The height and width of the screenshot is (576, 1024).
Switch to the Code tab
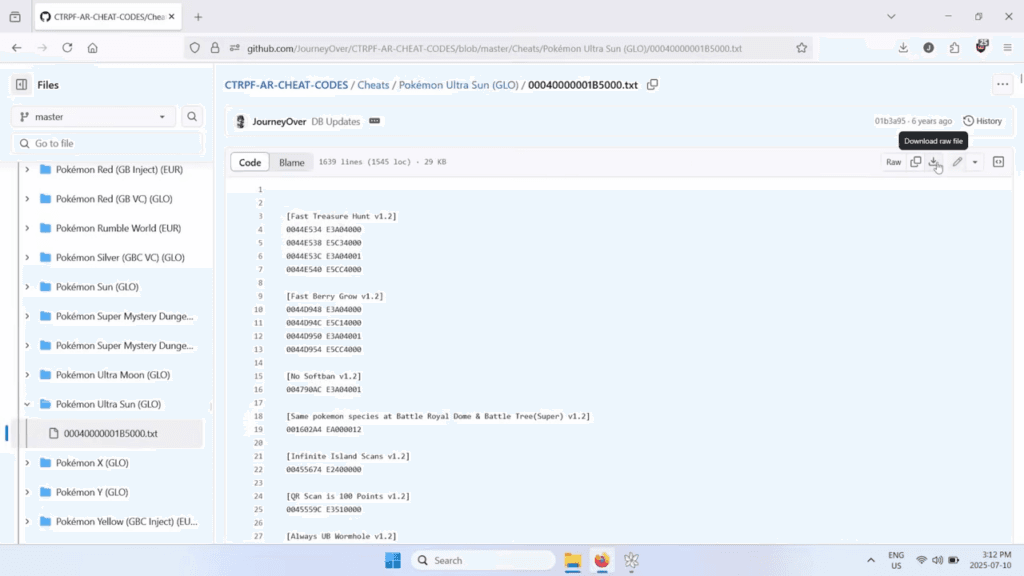click(249, 163)
